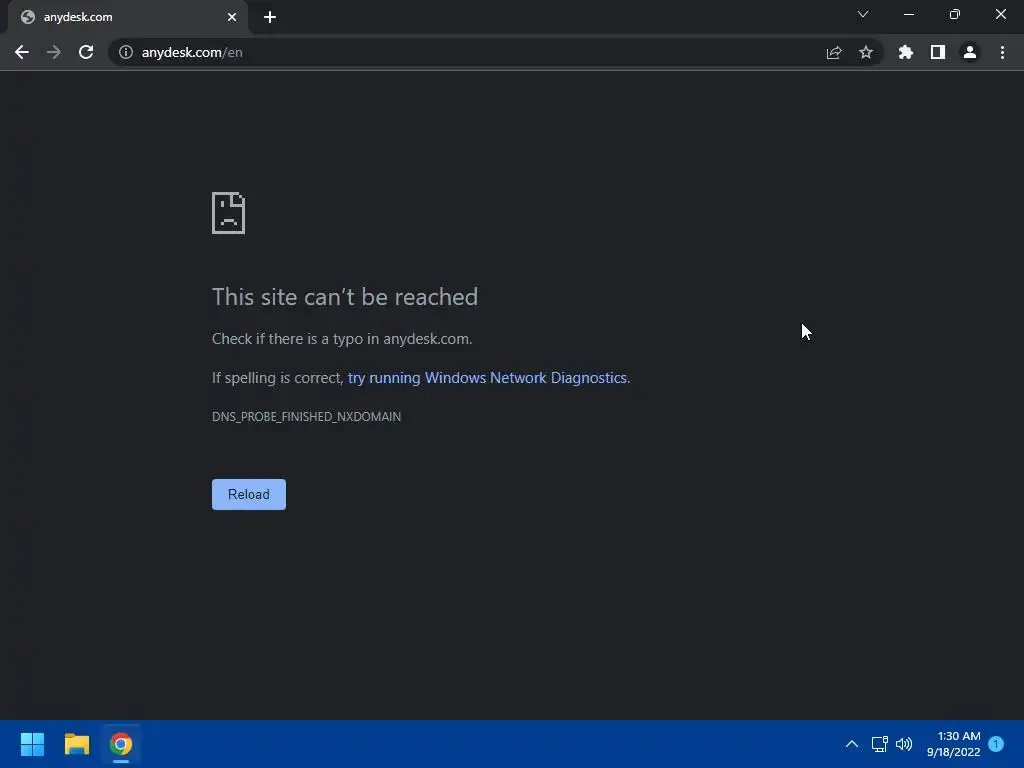1024x768 pixels.
Task: Click the blue Reload button
Action: click(249, 494)
